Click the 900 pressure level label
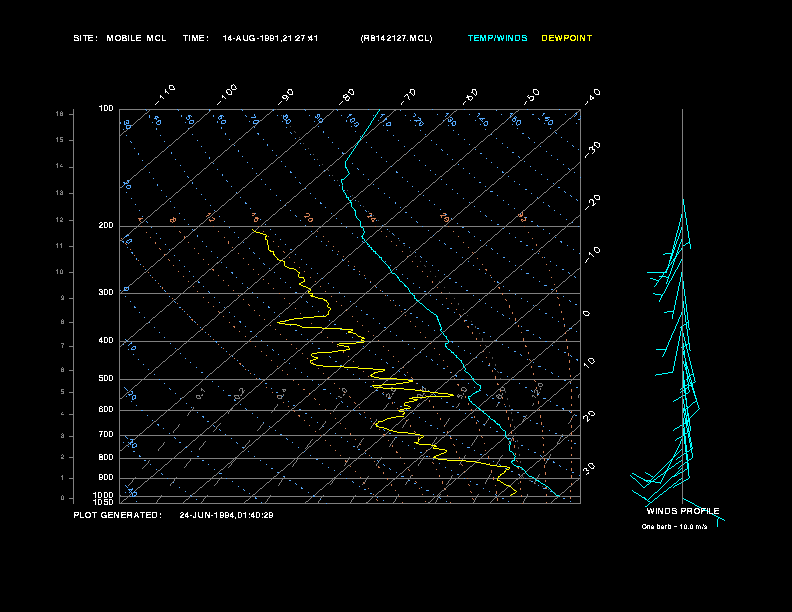This screenshot has height=612, width=792. click(x=106, y=477)
